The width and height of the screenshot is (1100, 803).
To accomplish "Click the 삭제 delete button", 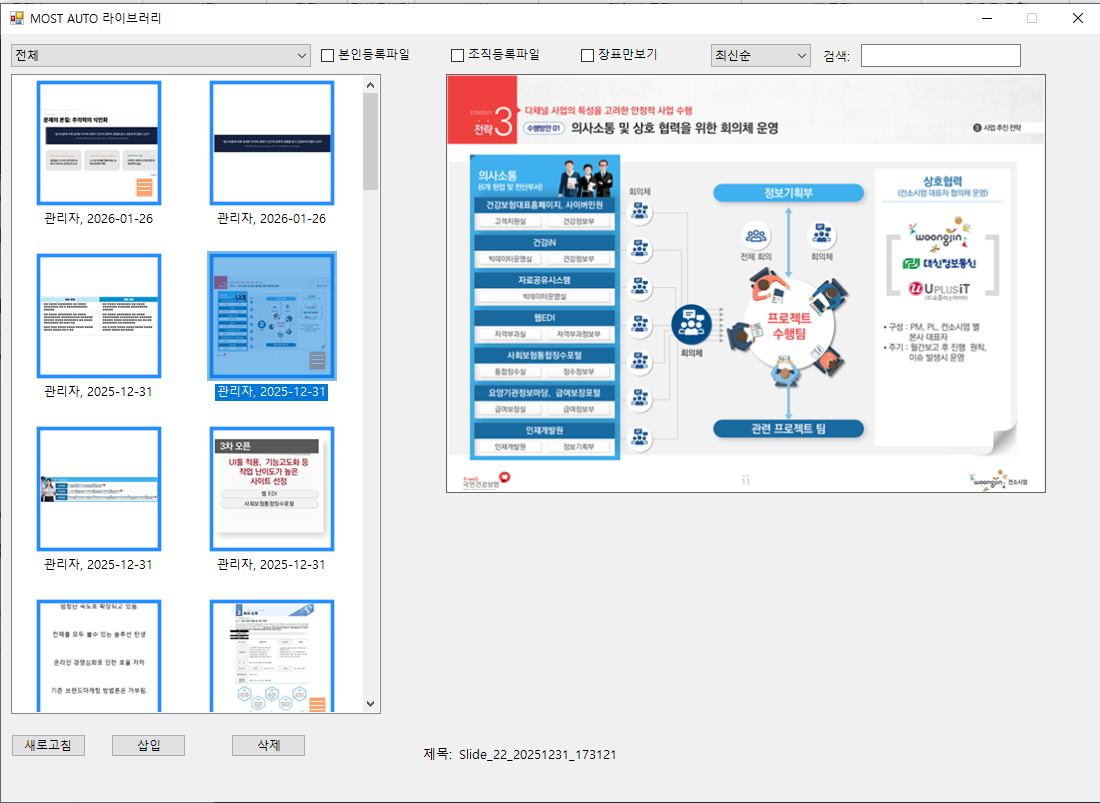I will click(x=268, y=745).
